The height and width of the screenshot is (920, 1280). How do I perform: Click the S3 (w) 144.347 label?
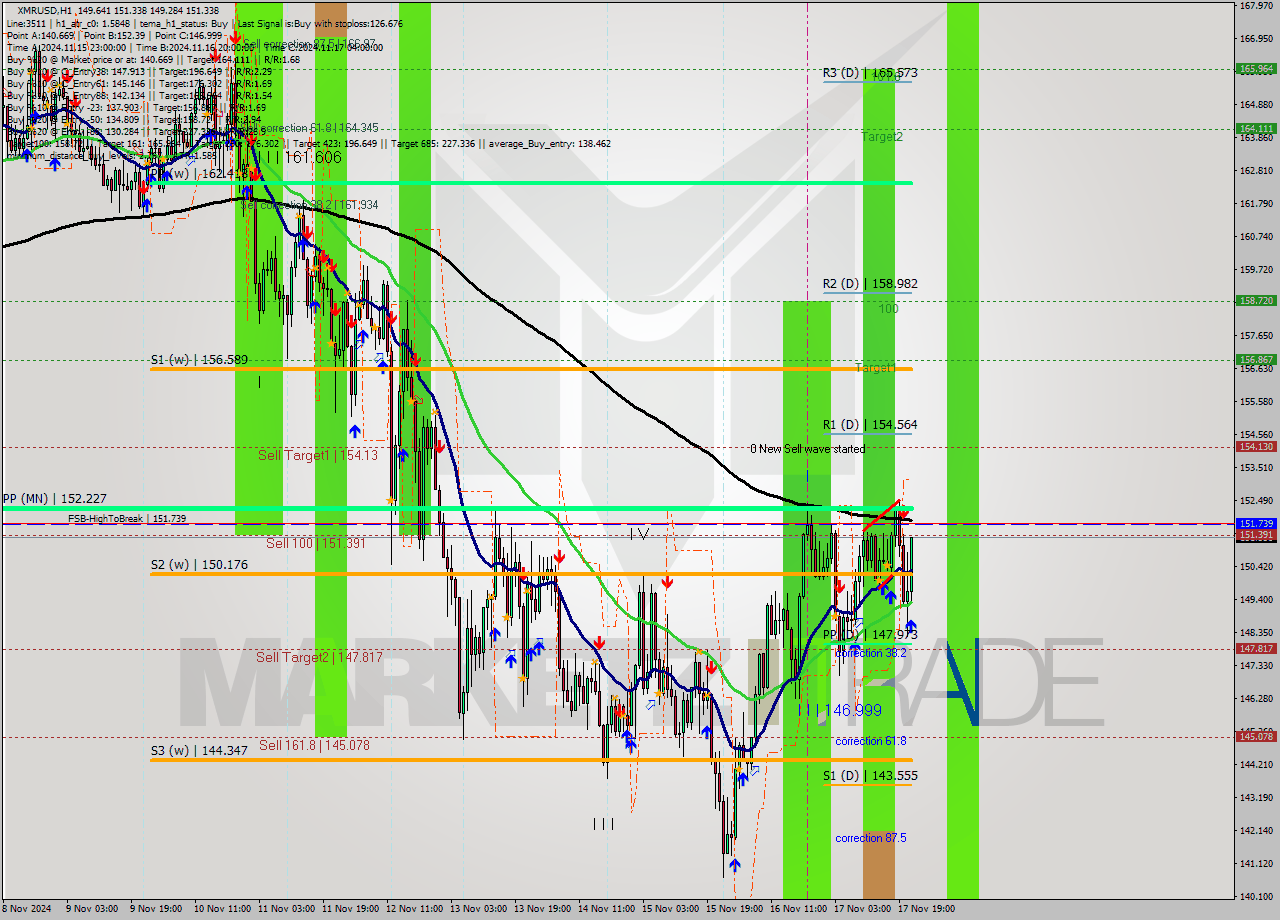point(199,751)
